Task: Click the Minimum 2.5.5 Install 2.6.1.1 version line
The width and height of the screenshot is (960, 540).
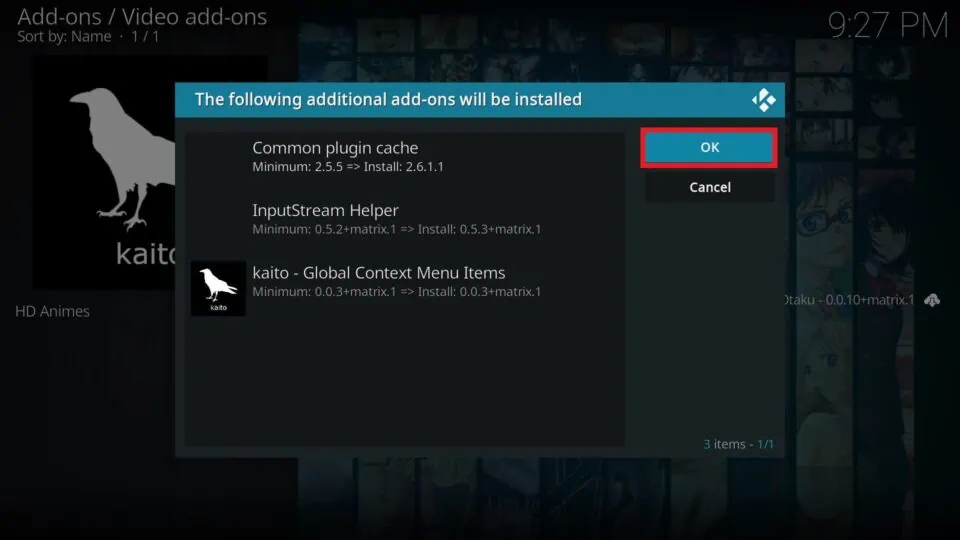Action: (348, 167)
